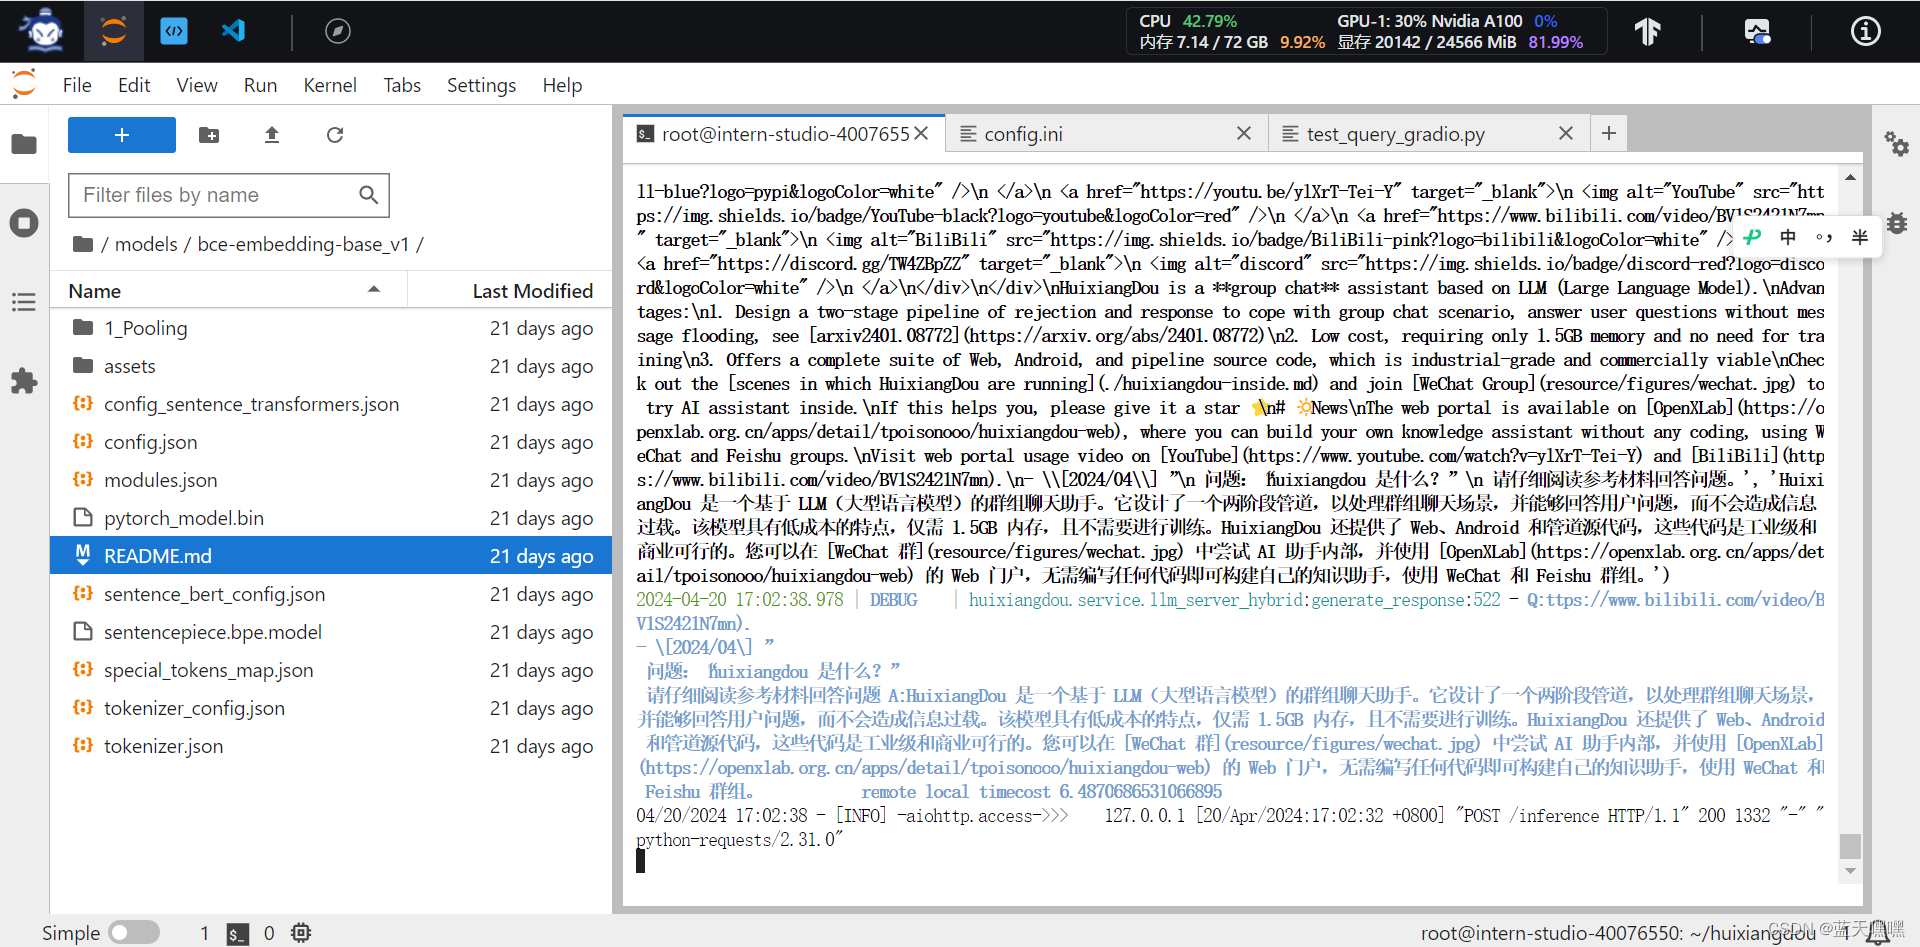Click the terminal scrollbar down arrow
1920x947 pixels.
1850,871
